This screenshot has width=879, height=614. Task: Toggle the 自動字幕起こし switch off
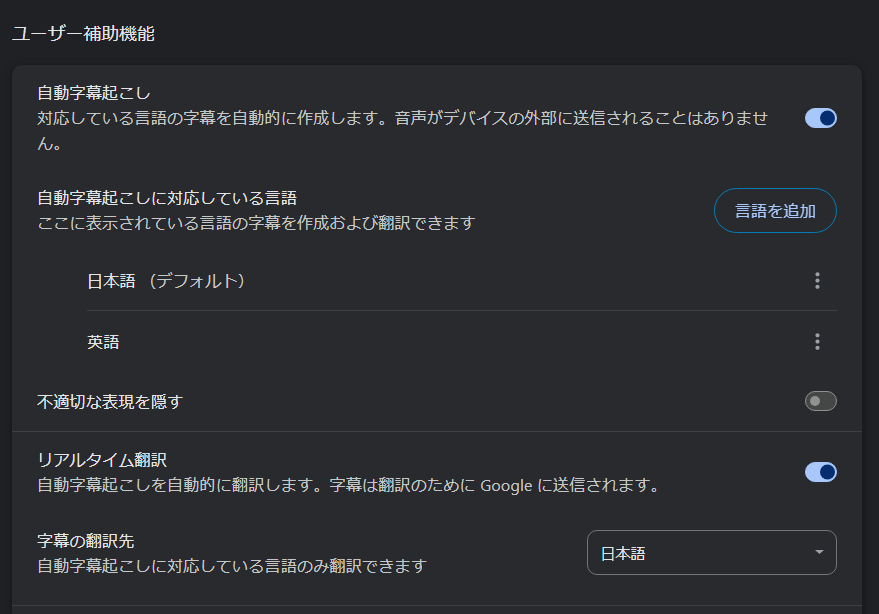820,118
